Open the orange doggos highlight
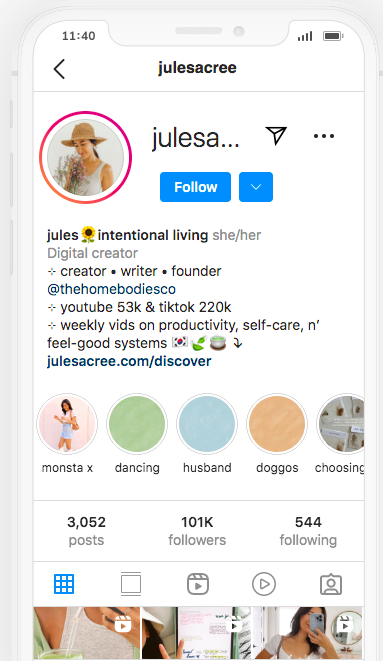Viewport: 383px width, 661px height. 277,424
